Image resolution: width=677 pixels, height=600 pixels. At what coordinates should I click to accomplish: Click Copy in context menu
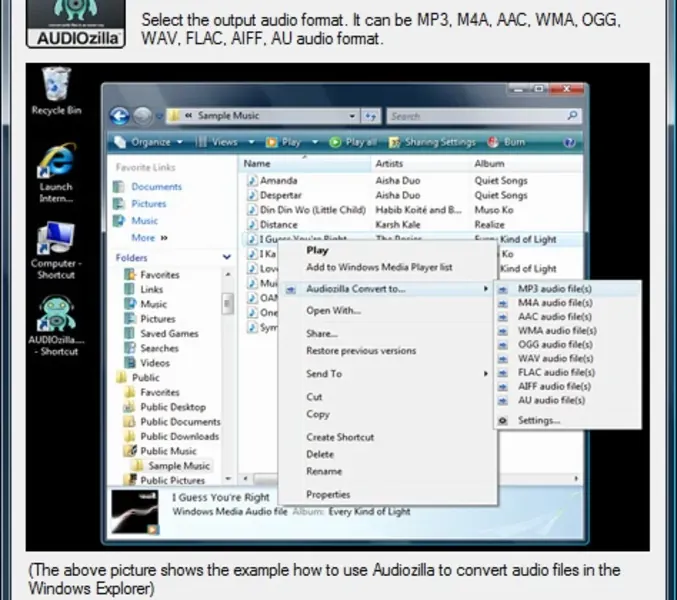(x=318, y=414)
